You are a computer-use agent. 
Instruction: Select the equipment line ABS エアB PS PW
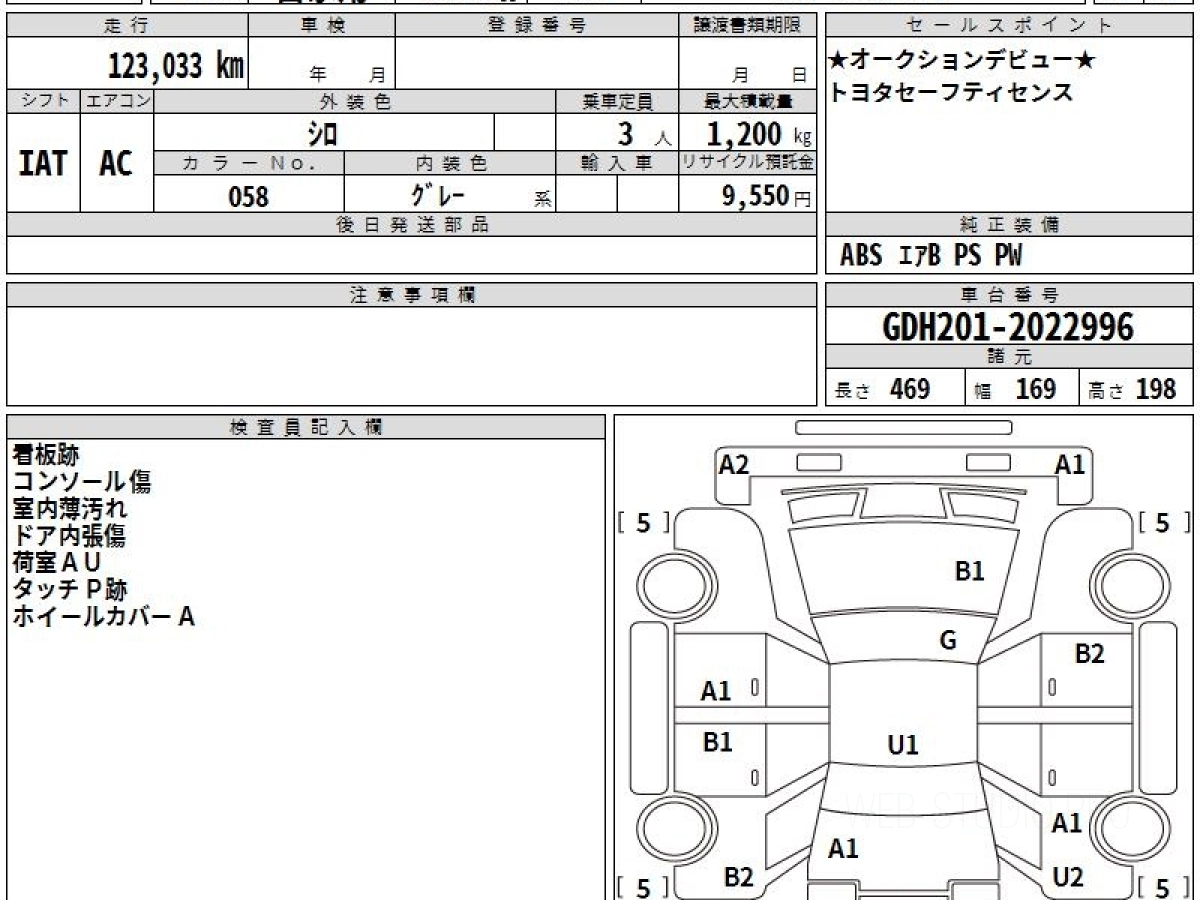point(931,256)
